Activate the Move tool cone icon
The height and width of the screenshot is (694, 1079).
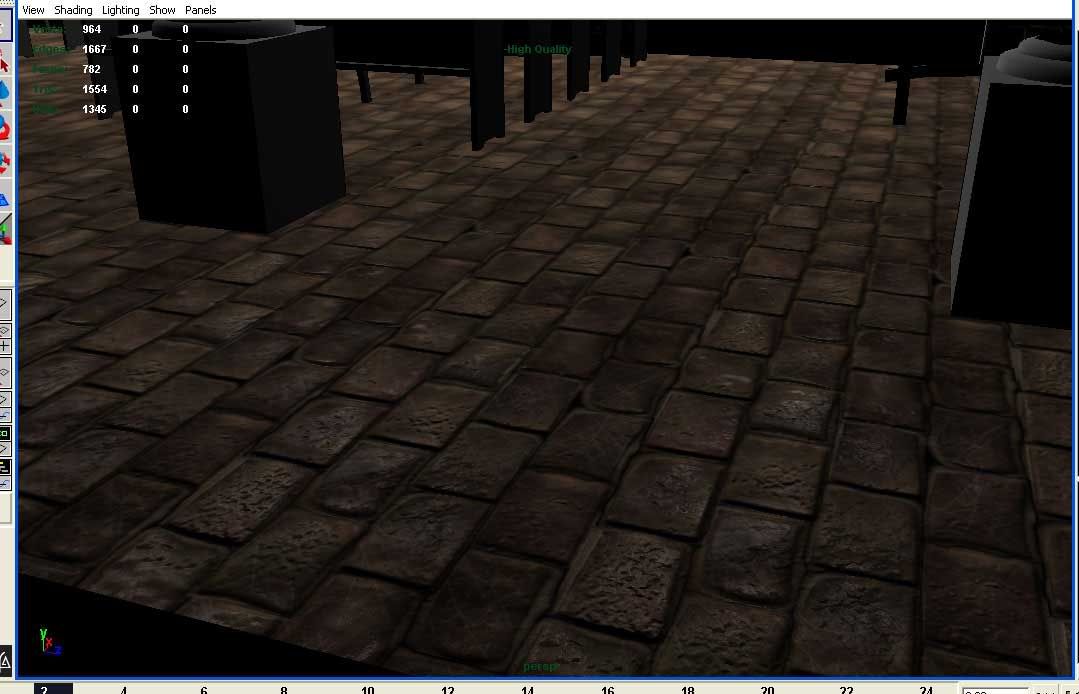pyautogui.click(x=5, y=91)
